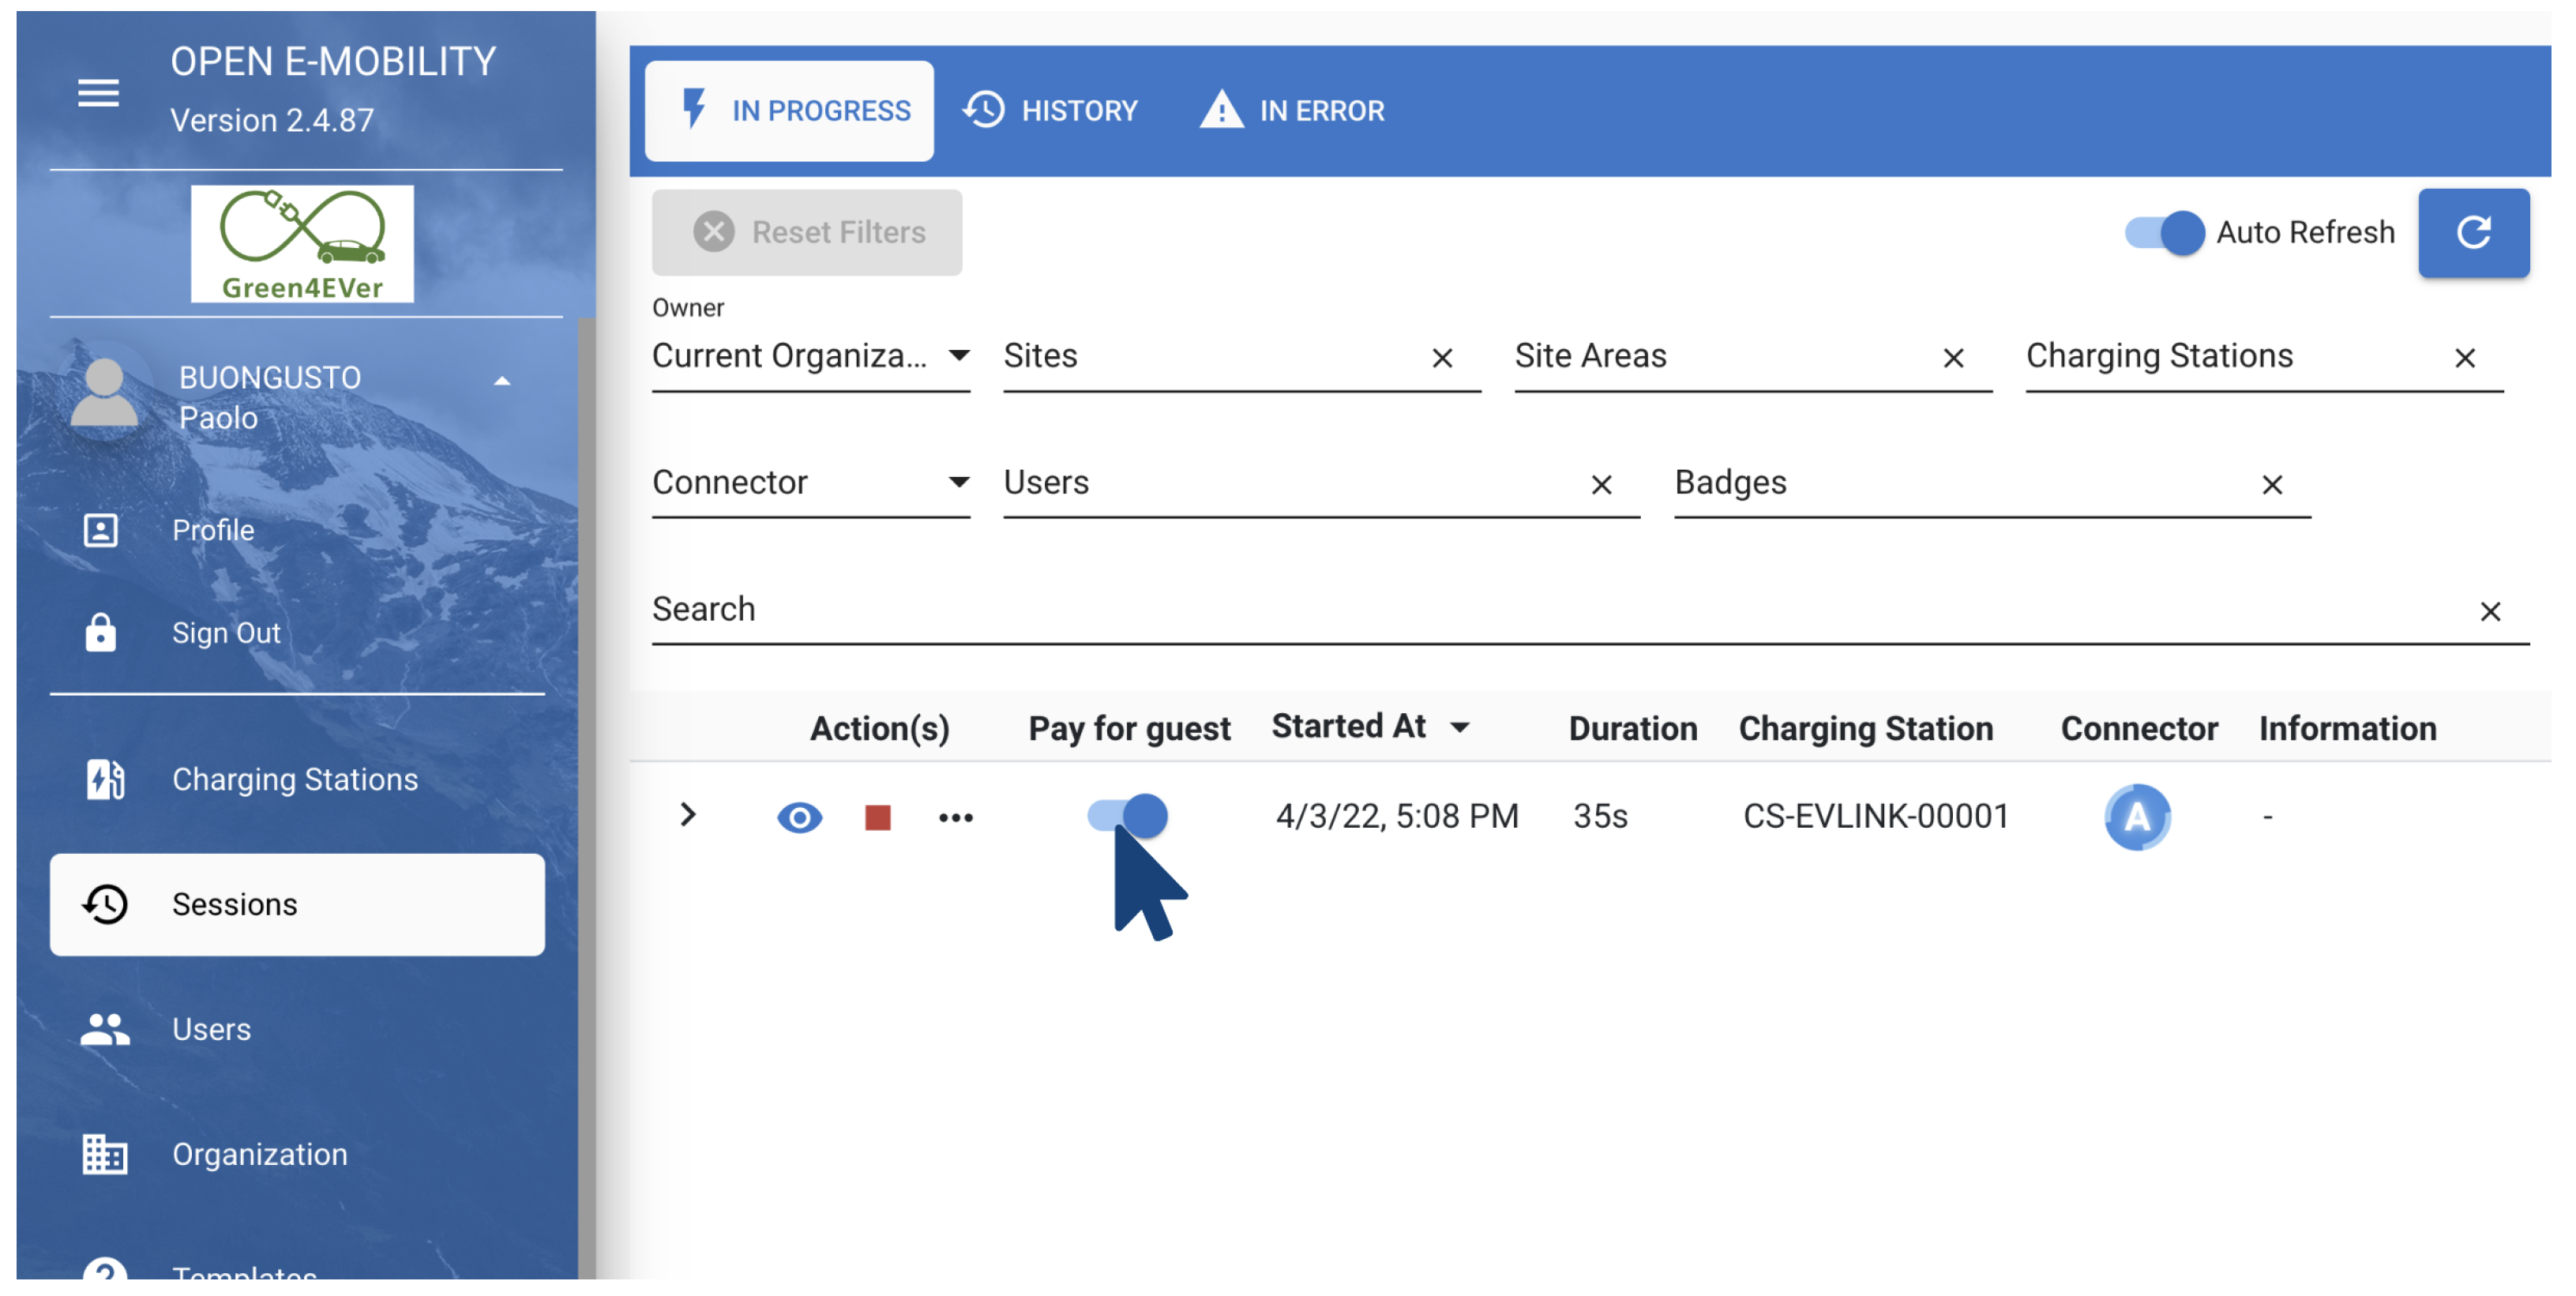
Task: Clear the Badges filter field
Action: coord(2271,485)
